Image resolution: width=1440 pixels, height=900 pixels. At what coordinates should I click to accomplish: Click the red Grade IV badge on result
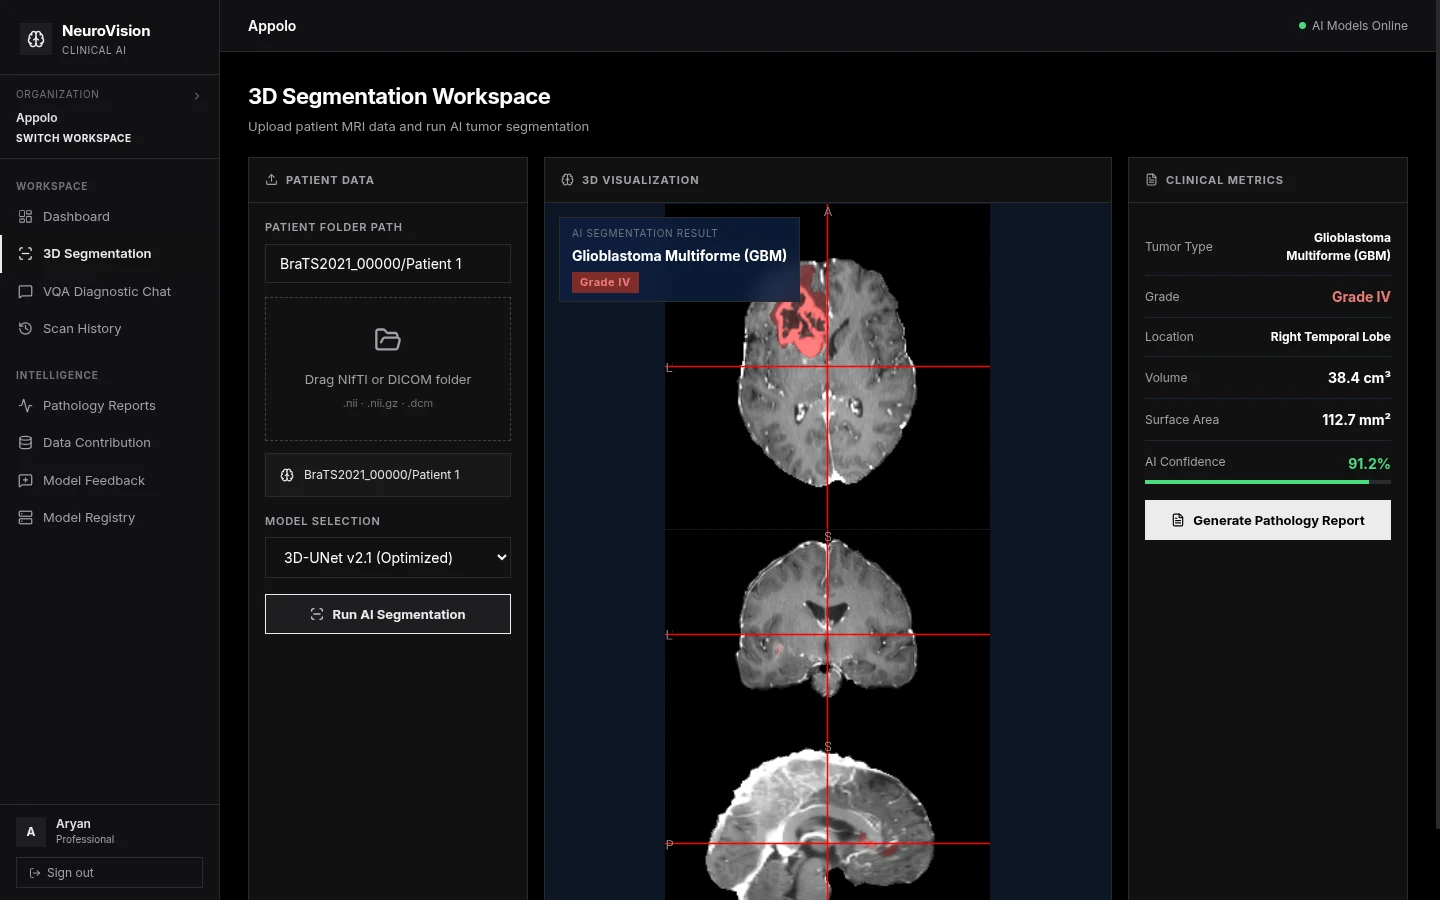pyautogui.click(x=605, y=282)
